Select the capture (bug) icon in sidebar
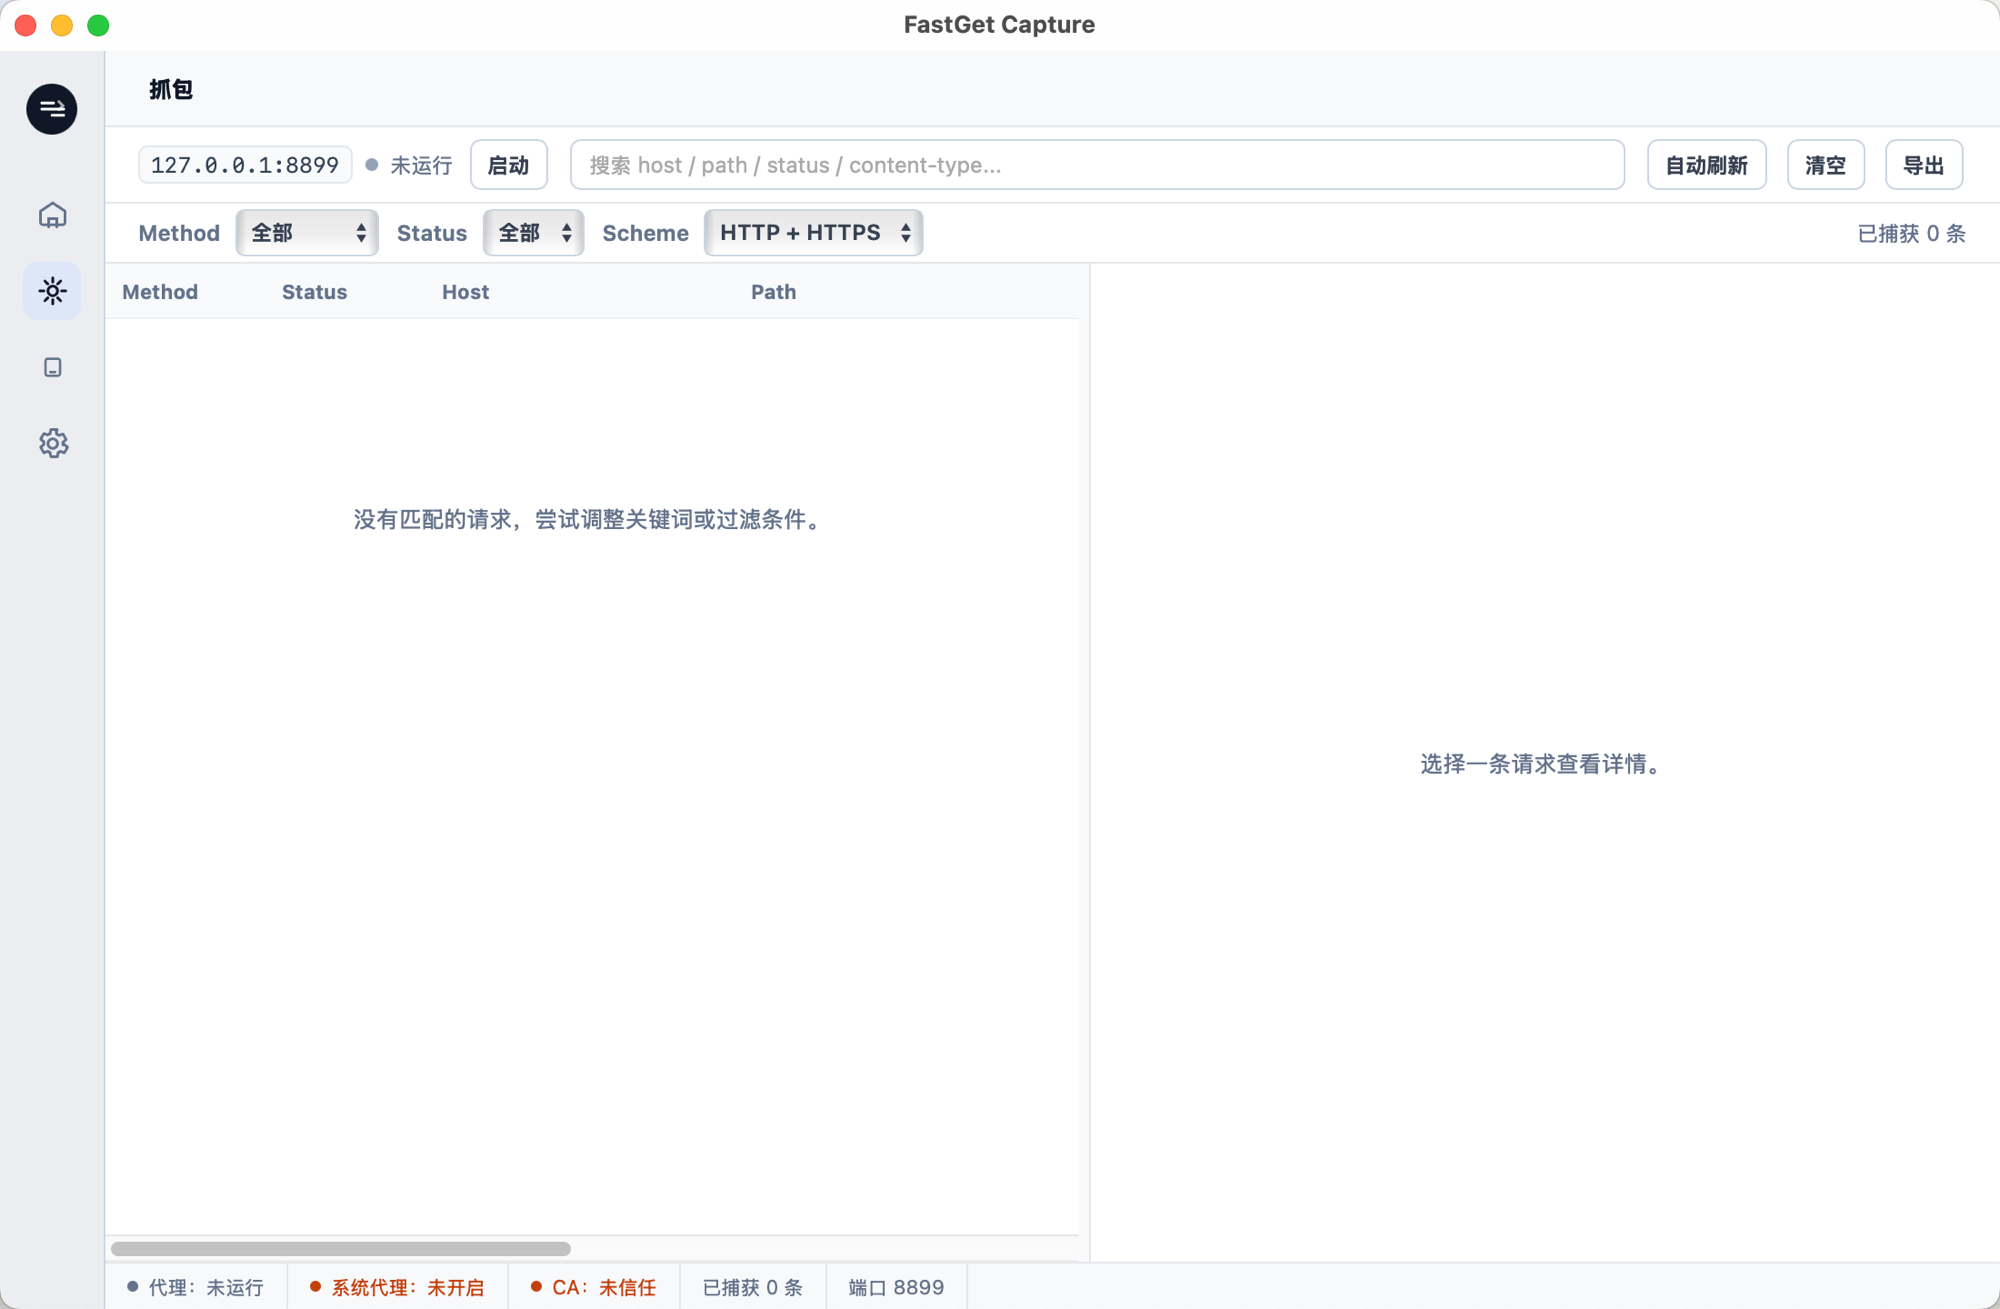 [52, 291]
